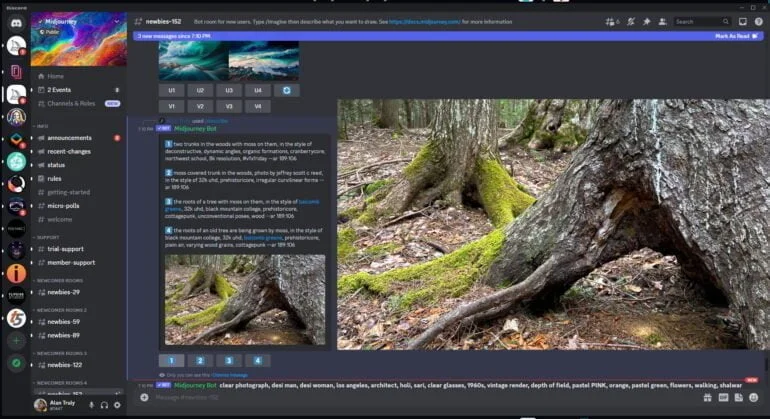Open the Help question mark icon
The width and height of the screenshot is (770, 419).
click(758, 21)
